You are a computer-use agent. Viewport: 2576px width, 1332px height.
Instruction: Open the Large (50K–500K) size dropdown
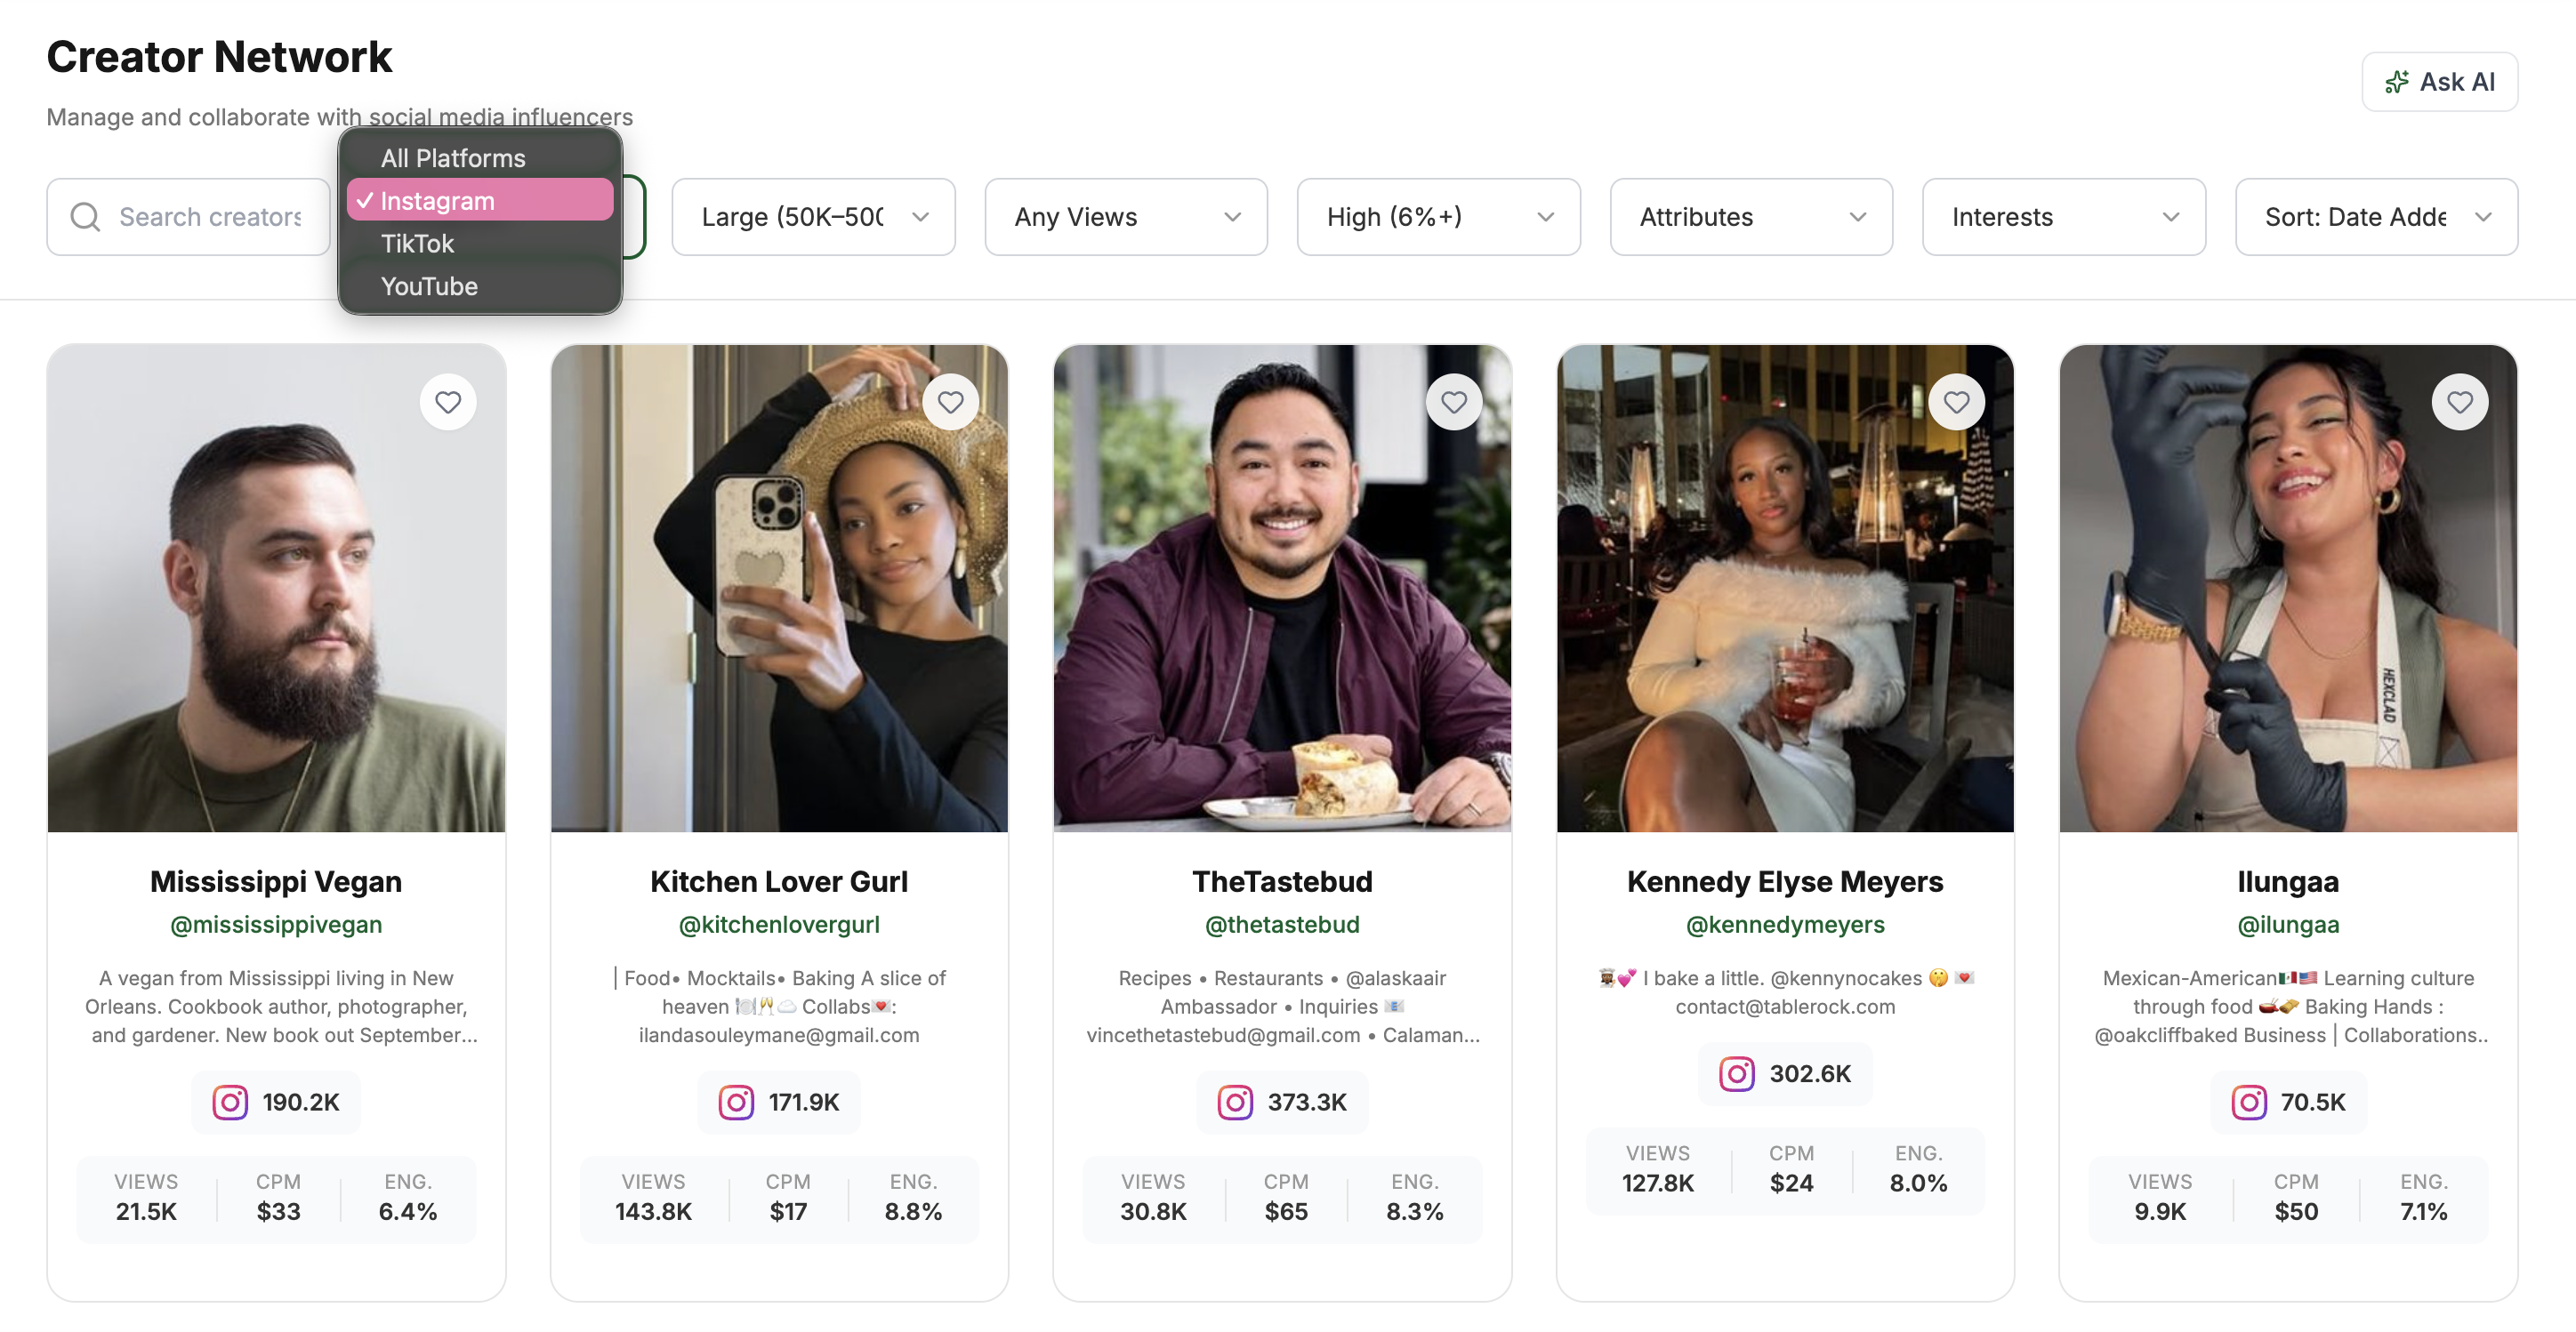(813, 217)
